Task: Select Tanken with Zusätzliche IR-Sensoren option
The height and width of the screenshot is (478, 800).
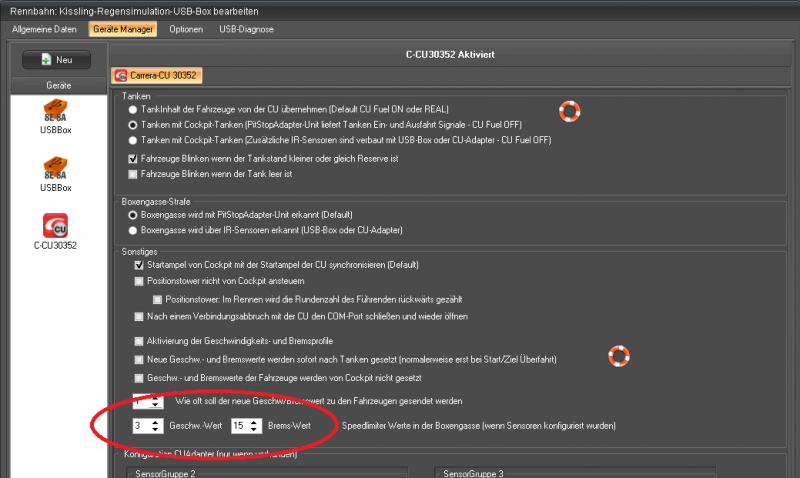Action: point(133,140)
